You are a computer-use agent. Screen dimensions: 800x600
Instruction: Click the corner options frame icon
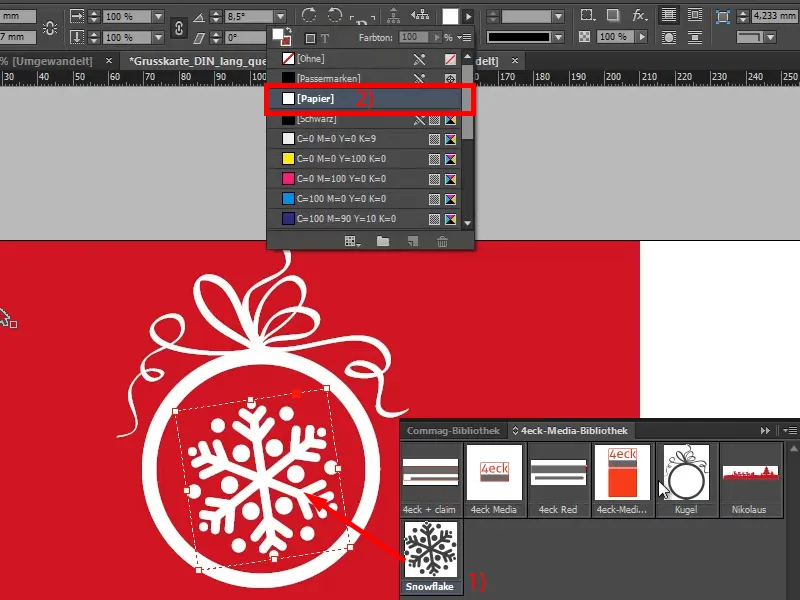tap(723, 17)
